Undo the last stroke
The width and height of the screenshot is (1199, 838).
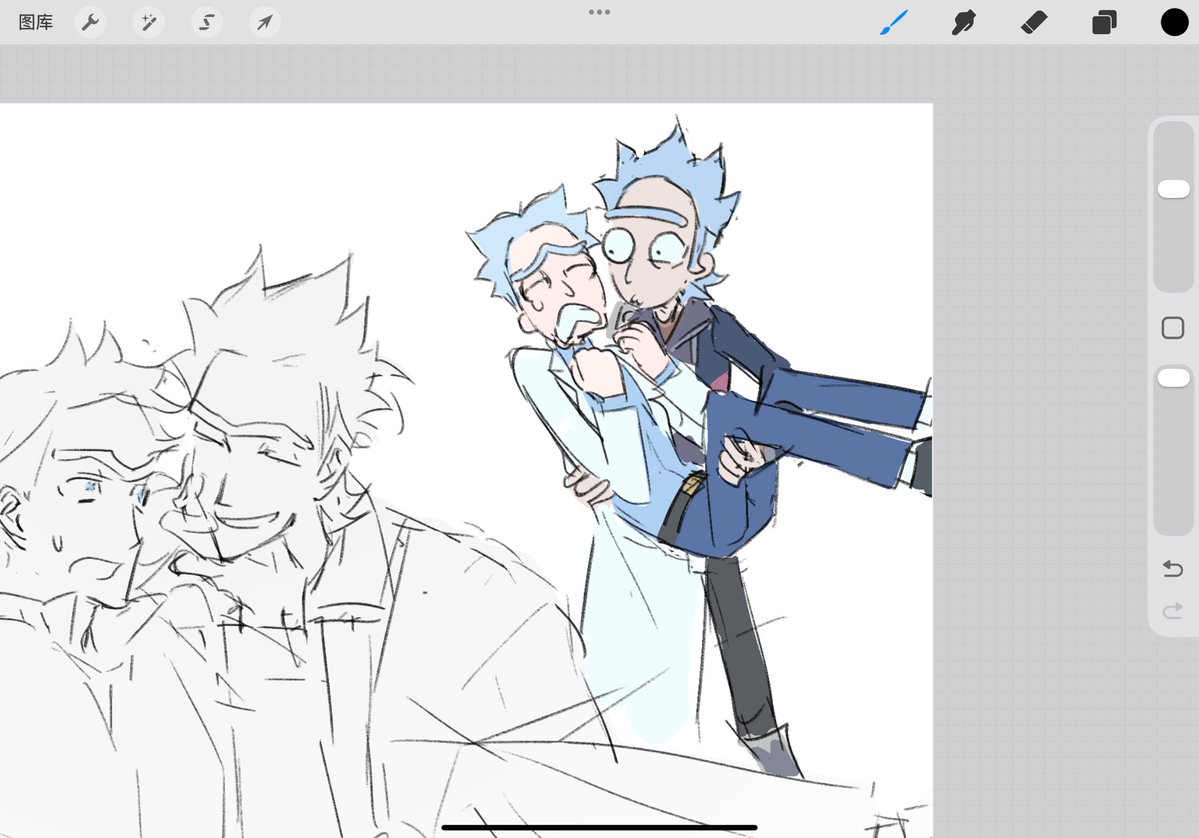pos(1173,568)
